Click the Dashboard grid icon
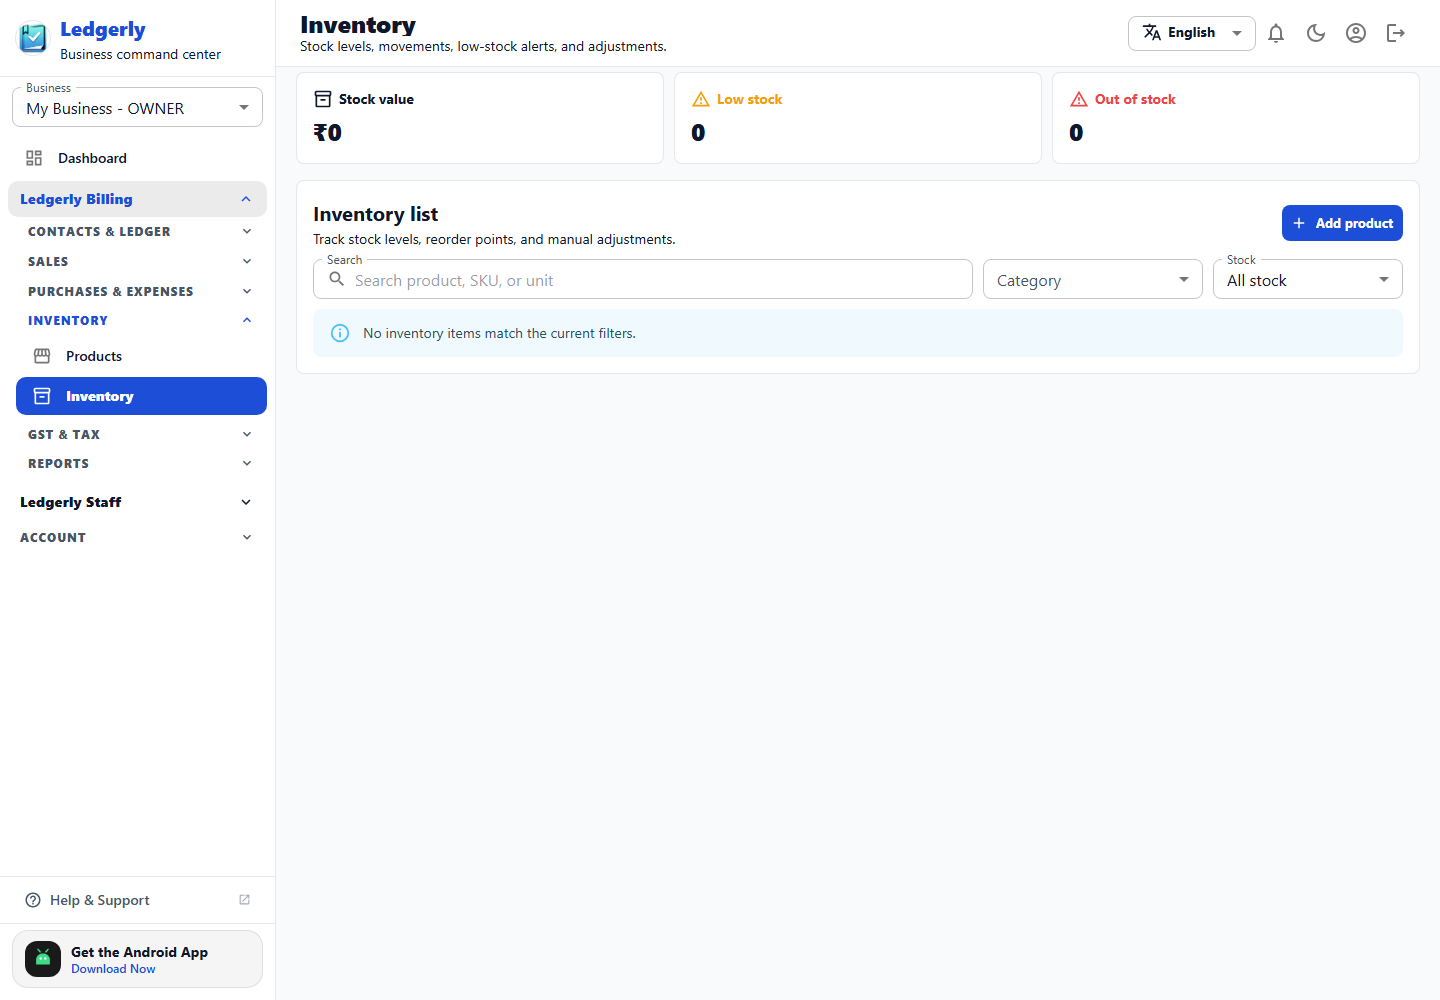 click(x=34, y=158)
